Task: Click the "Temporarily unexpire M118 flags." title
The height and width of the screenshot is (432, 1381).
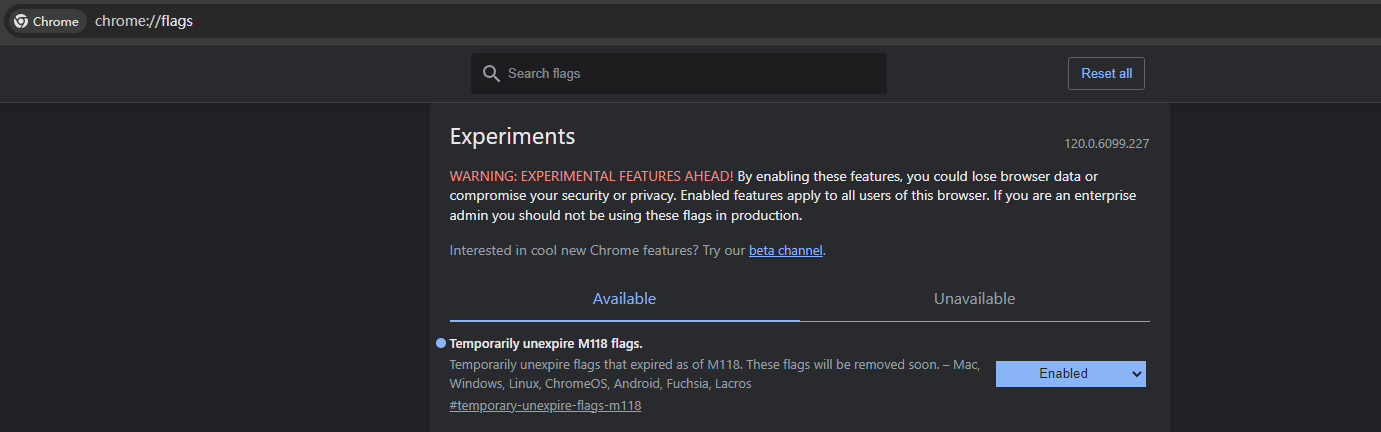Action: tap(546, 344)
